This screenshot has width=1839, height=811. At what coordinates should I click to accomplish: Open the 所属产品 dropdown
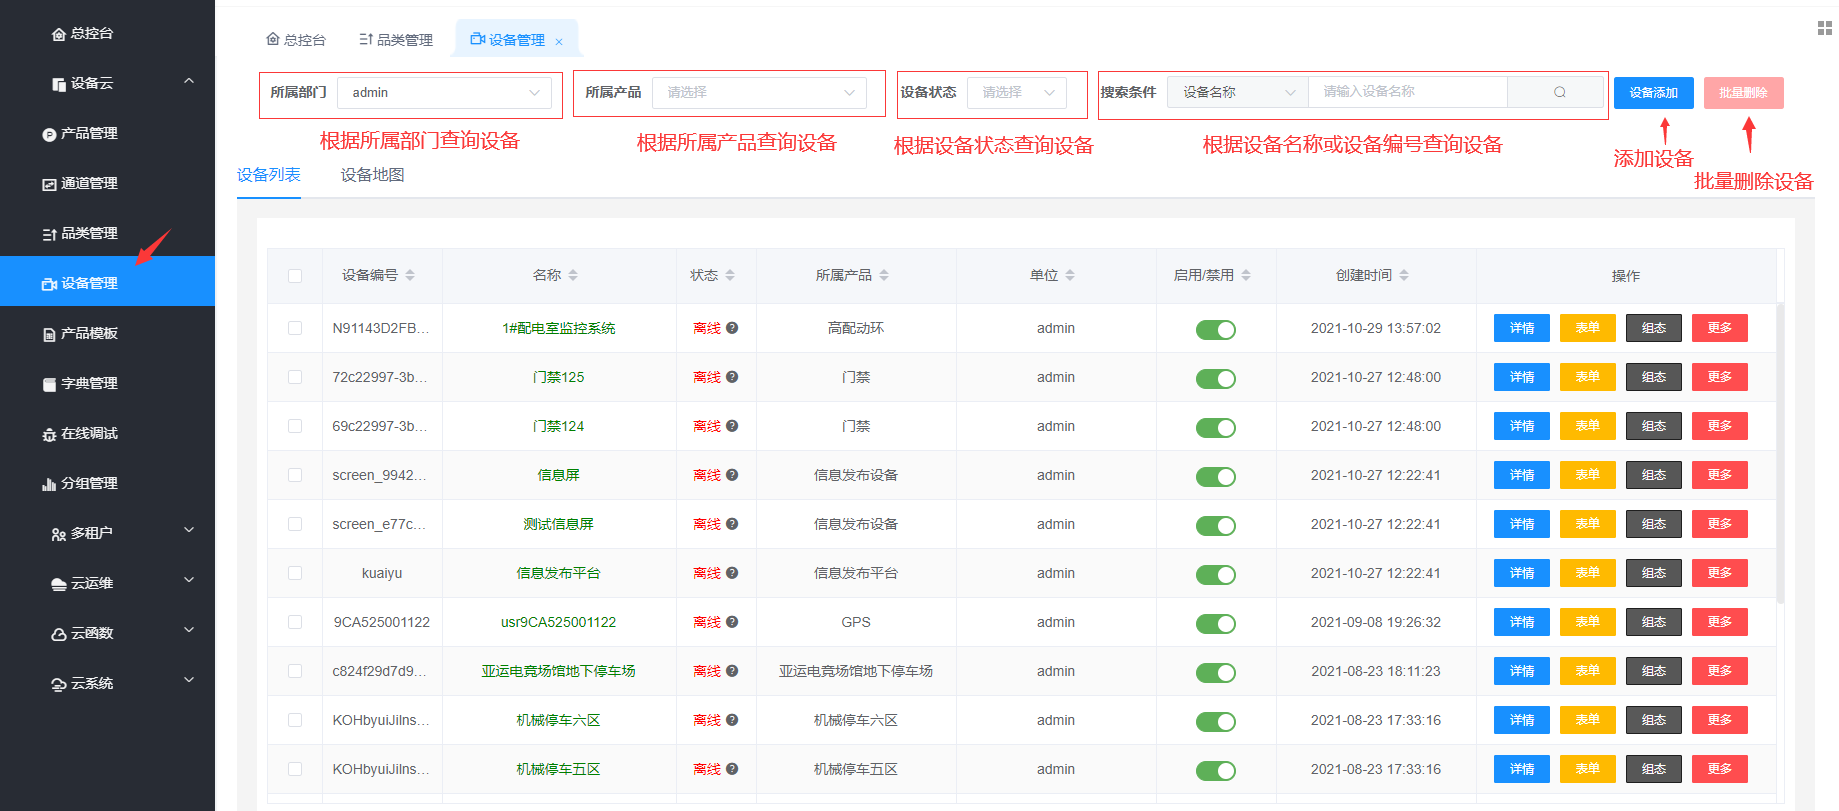coord(760,92)
